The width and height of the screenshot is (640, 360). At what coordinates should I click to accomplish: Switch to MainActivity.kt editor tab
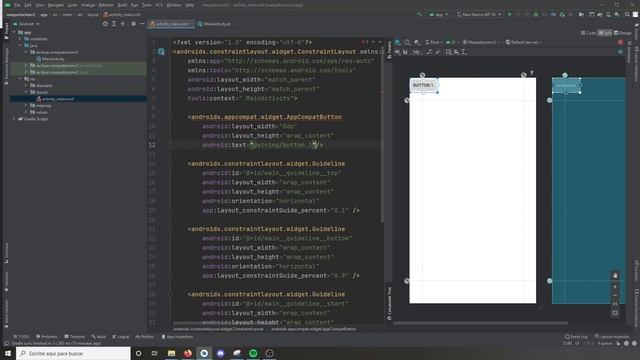click(214, 24)
